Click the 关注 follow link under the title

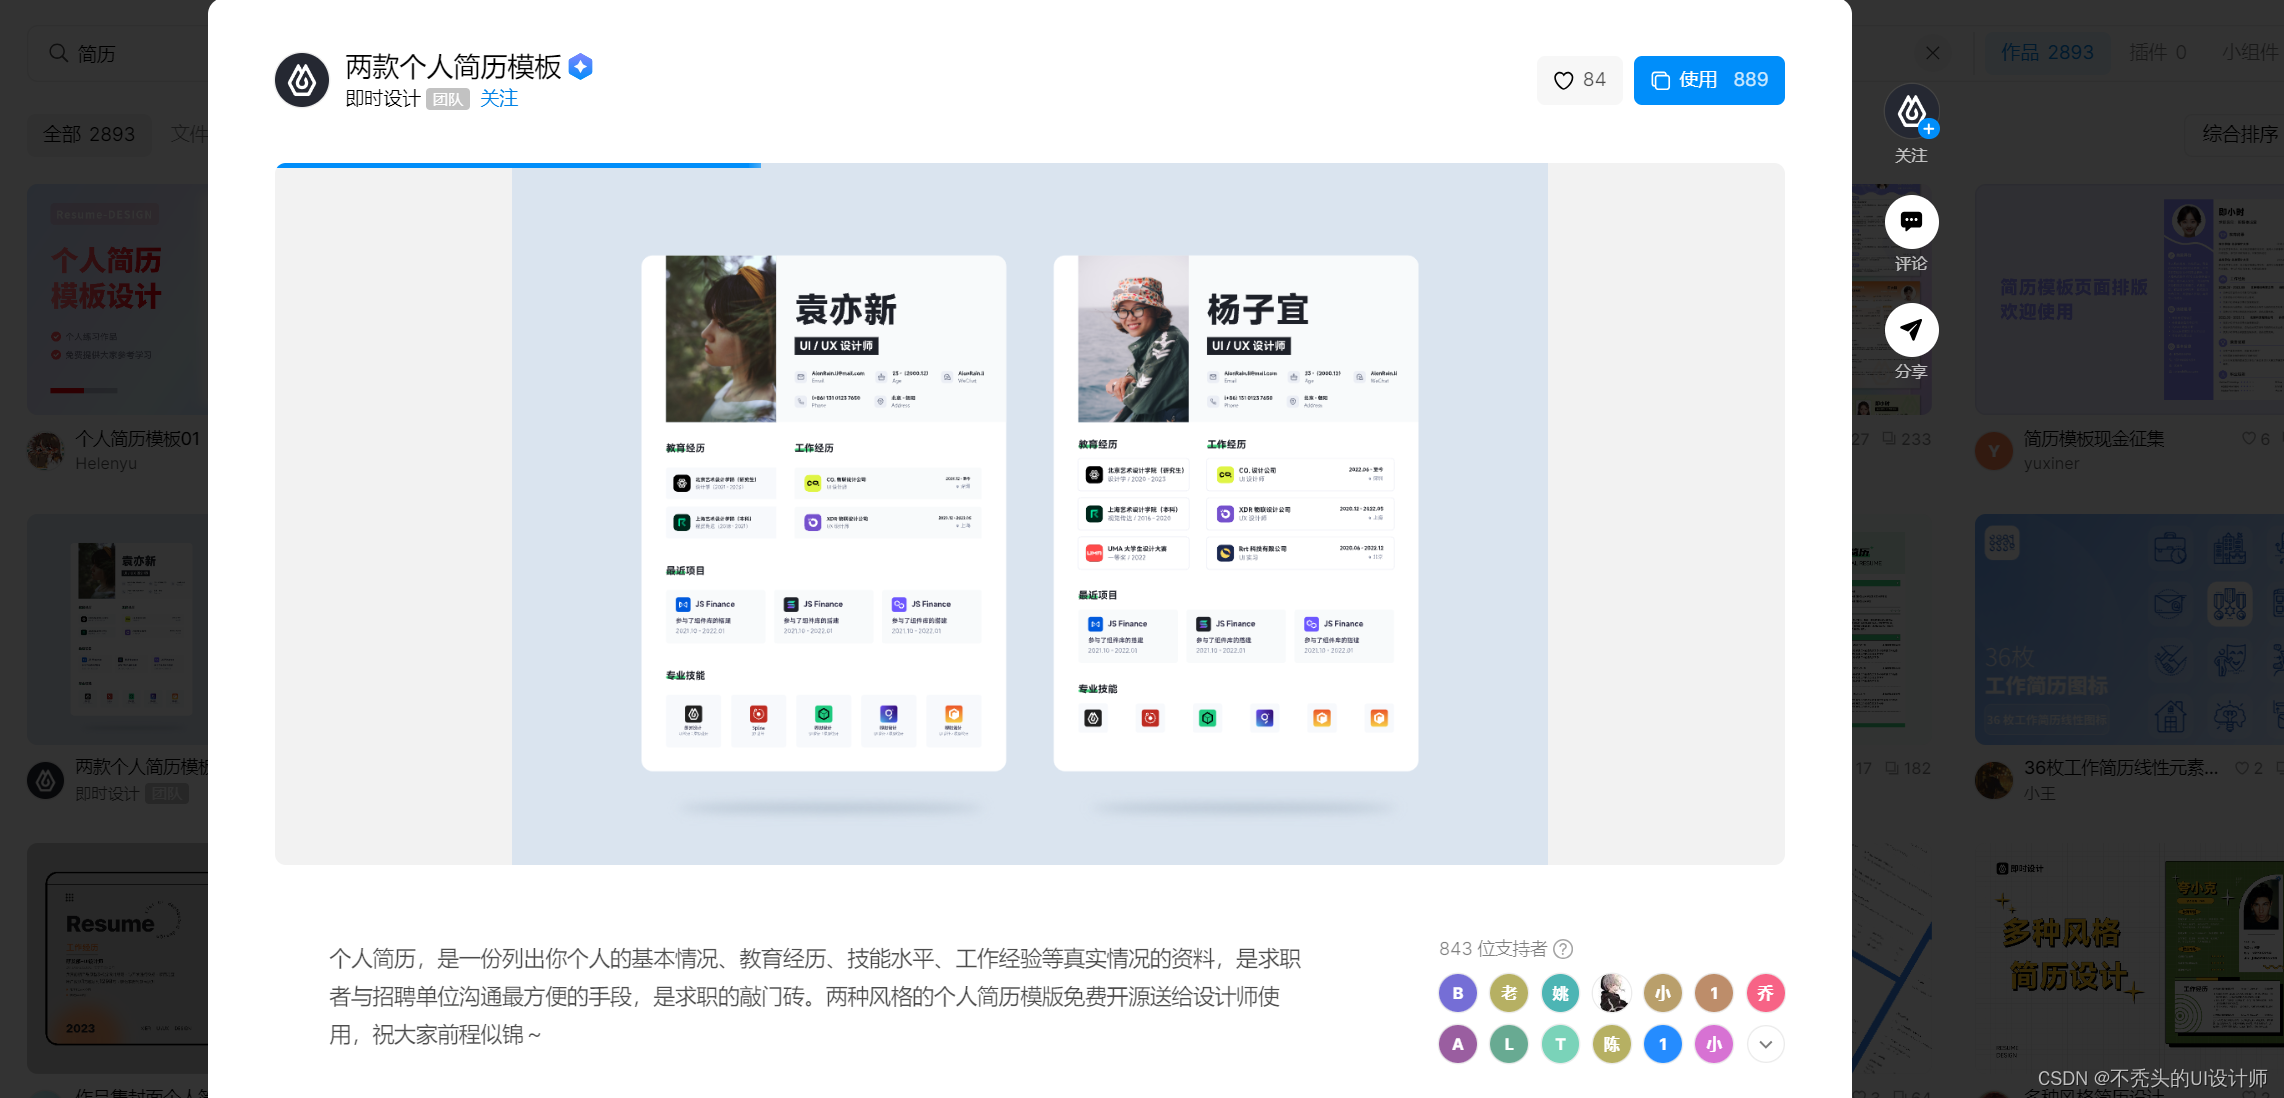point(499,98)
